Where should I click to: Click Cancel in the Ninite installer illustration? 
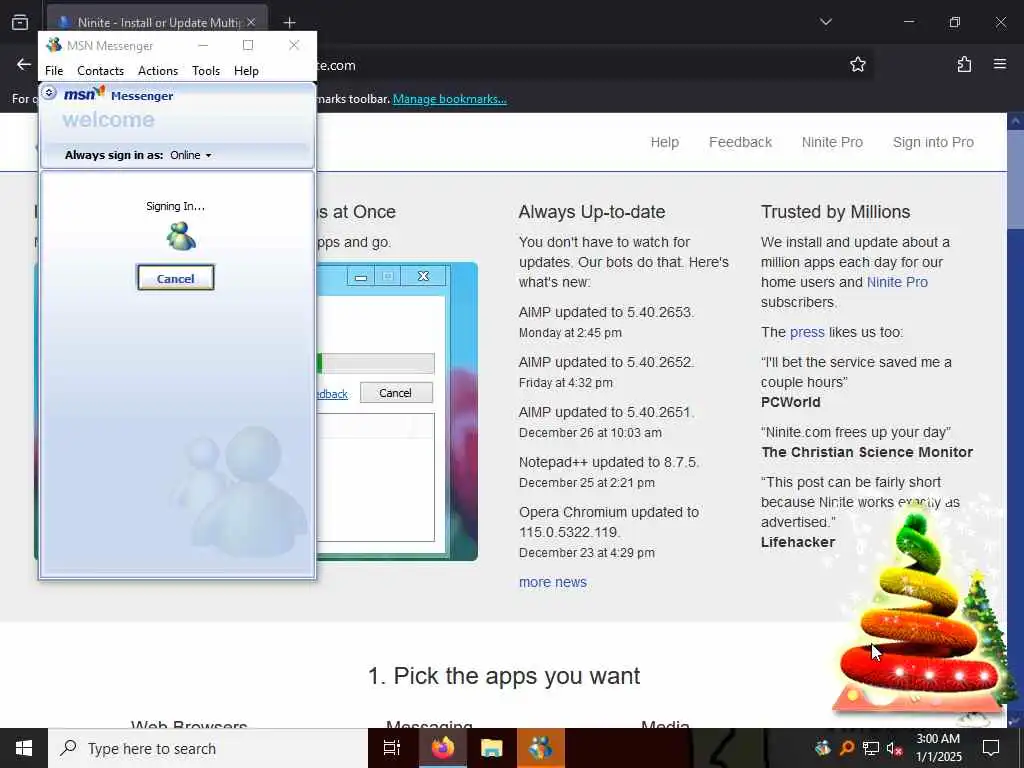point(396,392)
